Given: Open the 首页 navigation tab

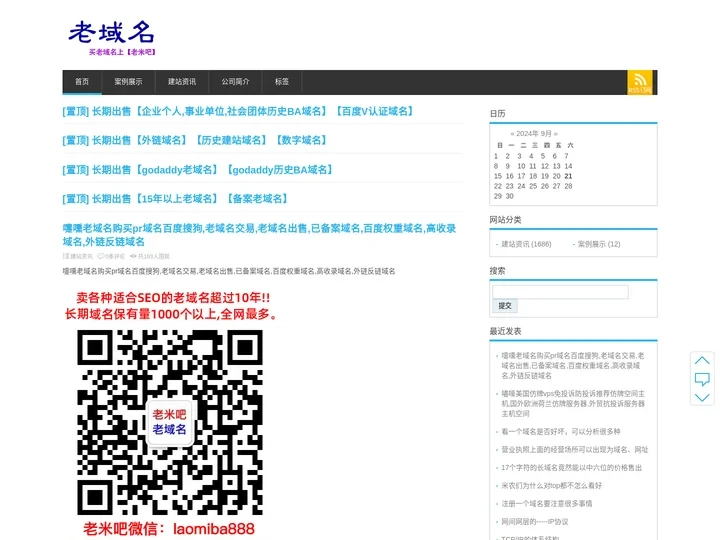Looking at the screenshot, I should (82, 82).
